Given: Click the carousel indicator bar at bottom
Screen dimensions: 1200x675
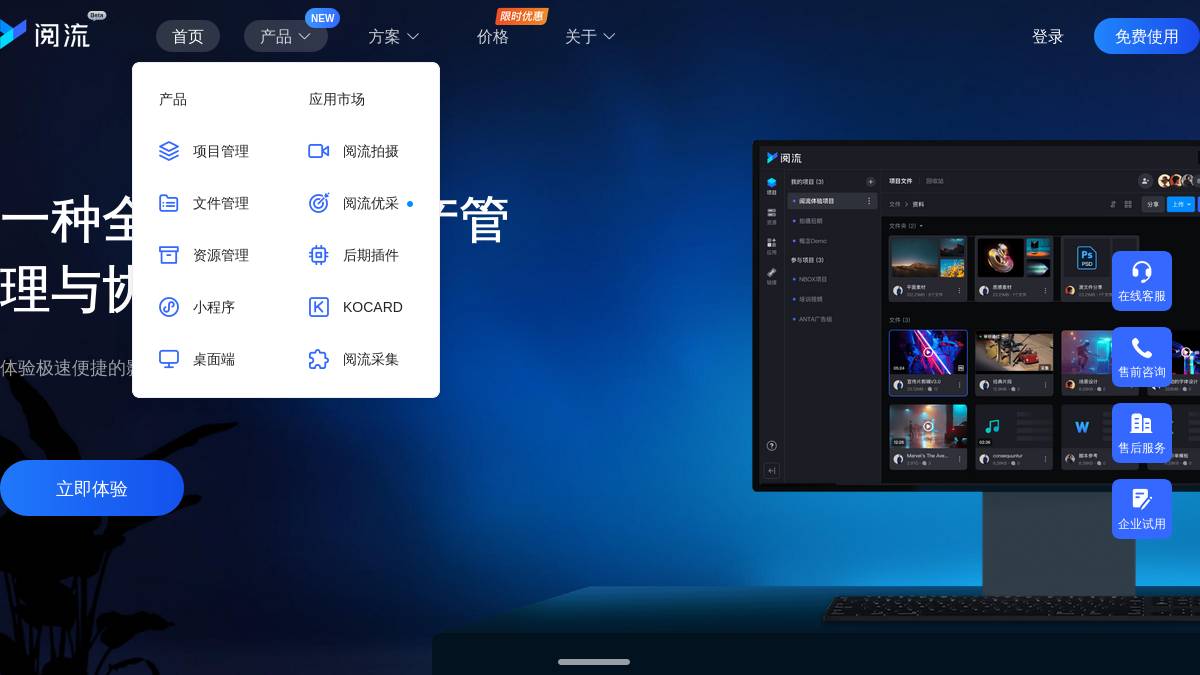Looking at the screenshot, I should point(594,662).
